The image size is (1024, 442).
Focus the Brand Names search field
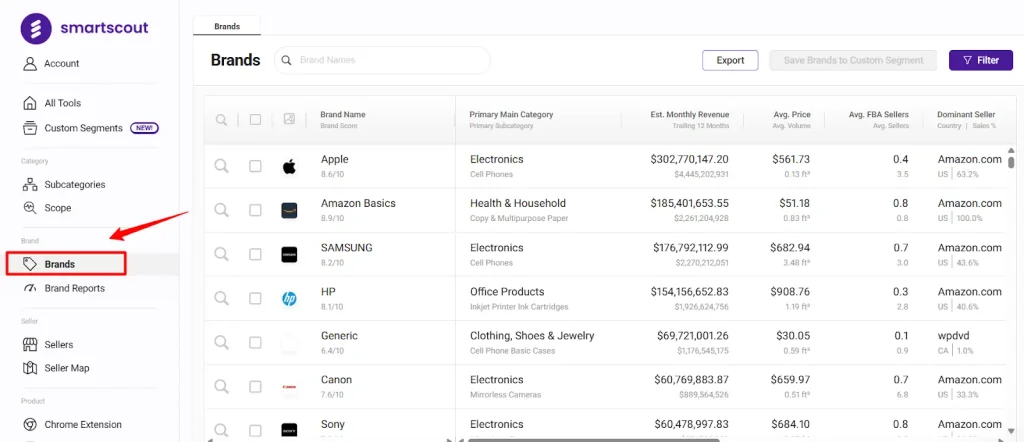point(382,60)
